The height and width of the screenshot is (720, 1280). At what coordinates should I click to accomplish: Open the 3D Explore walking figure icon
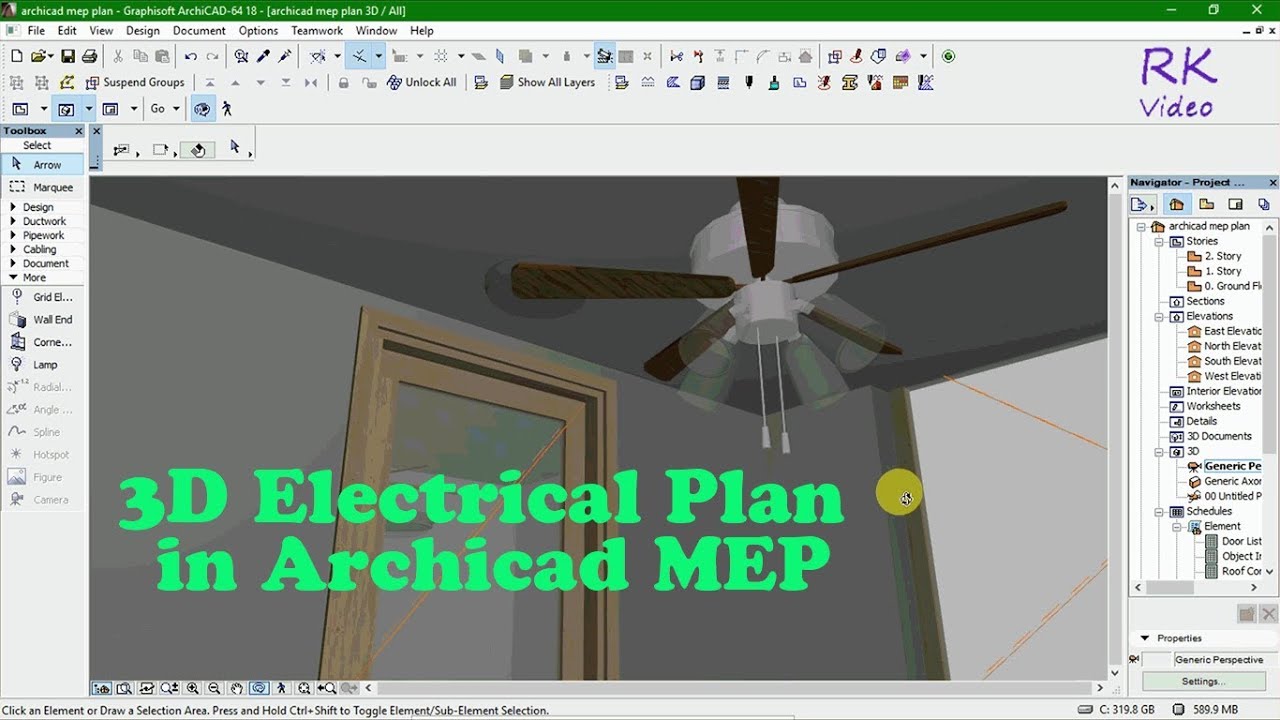click(227, 109)
